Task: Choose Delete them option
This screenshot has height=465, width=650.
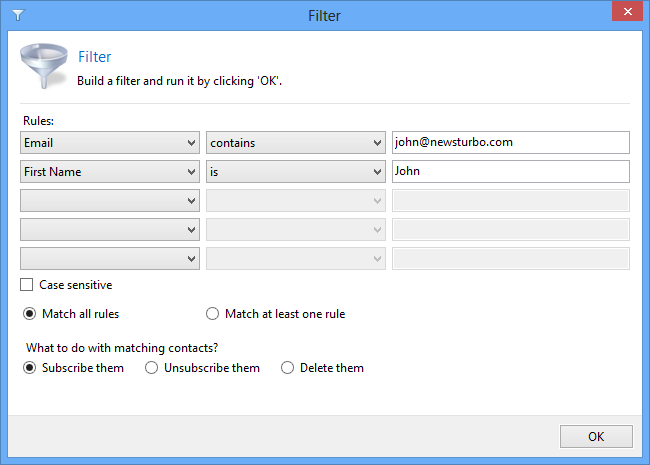Action: pyautogui.click(x=287, y=368)
